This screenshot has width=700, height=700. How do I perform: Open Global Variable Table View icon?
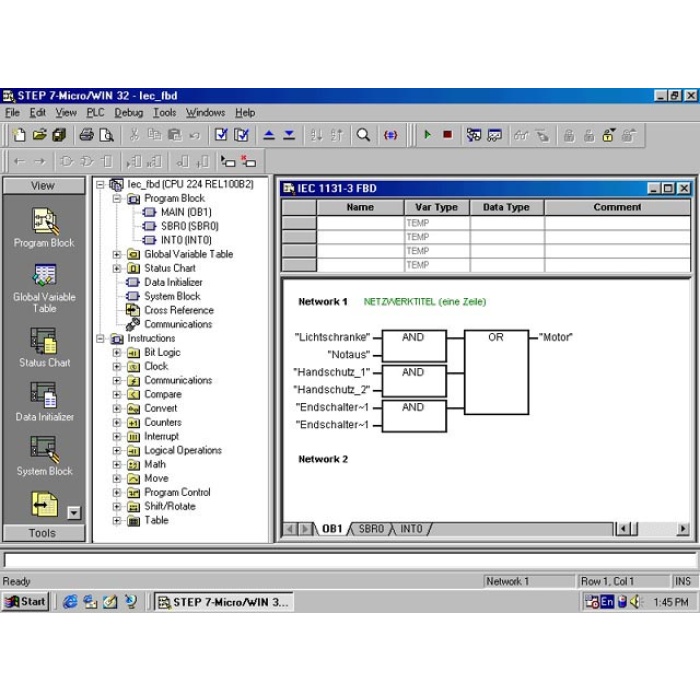[x=44, y=288]
